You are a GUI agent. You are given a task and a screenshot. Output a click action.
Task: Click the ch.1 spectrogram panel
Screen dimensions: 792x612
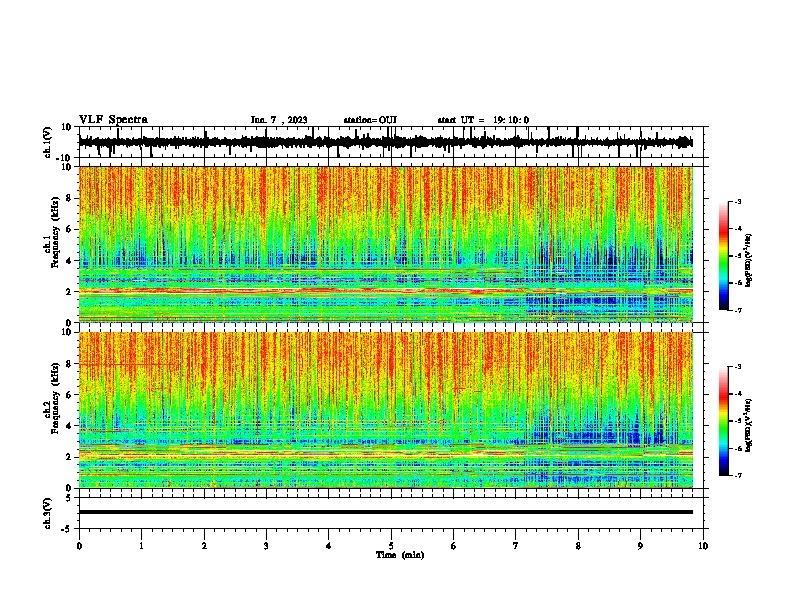click(x=386, y=244)
